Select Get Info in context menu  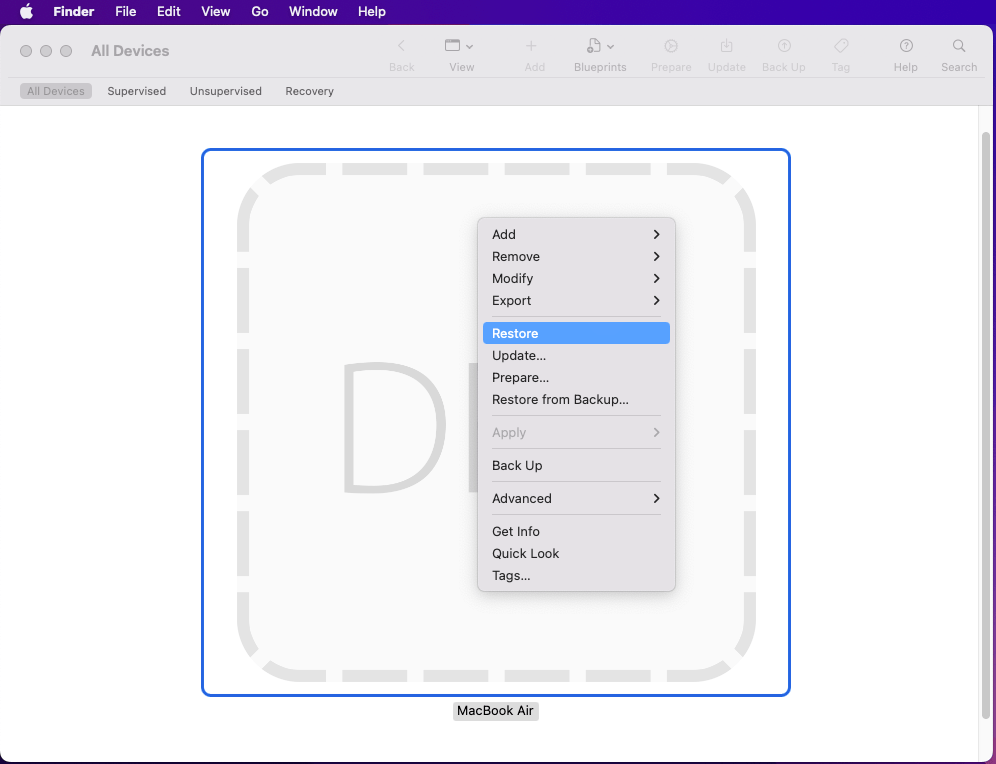(516, 531)
